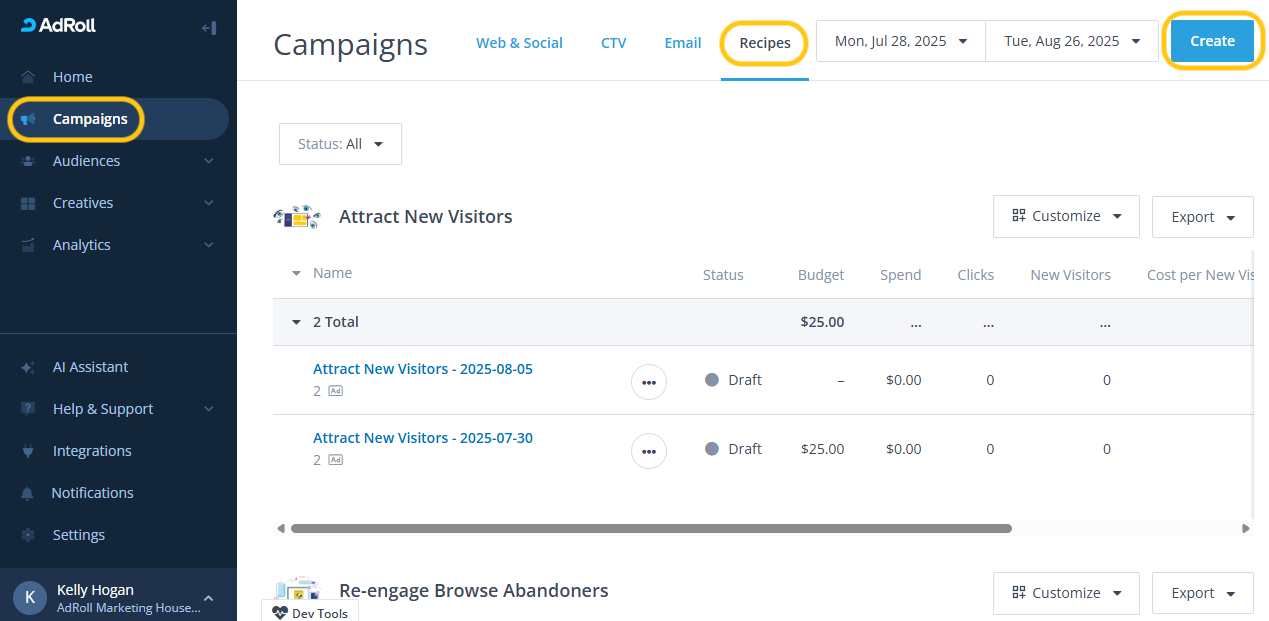Screen dimensions: 1269x621
Task: Open actions menu for the 2025-08-05 campaign
Action: [x=649, y=382]
